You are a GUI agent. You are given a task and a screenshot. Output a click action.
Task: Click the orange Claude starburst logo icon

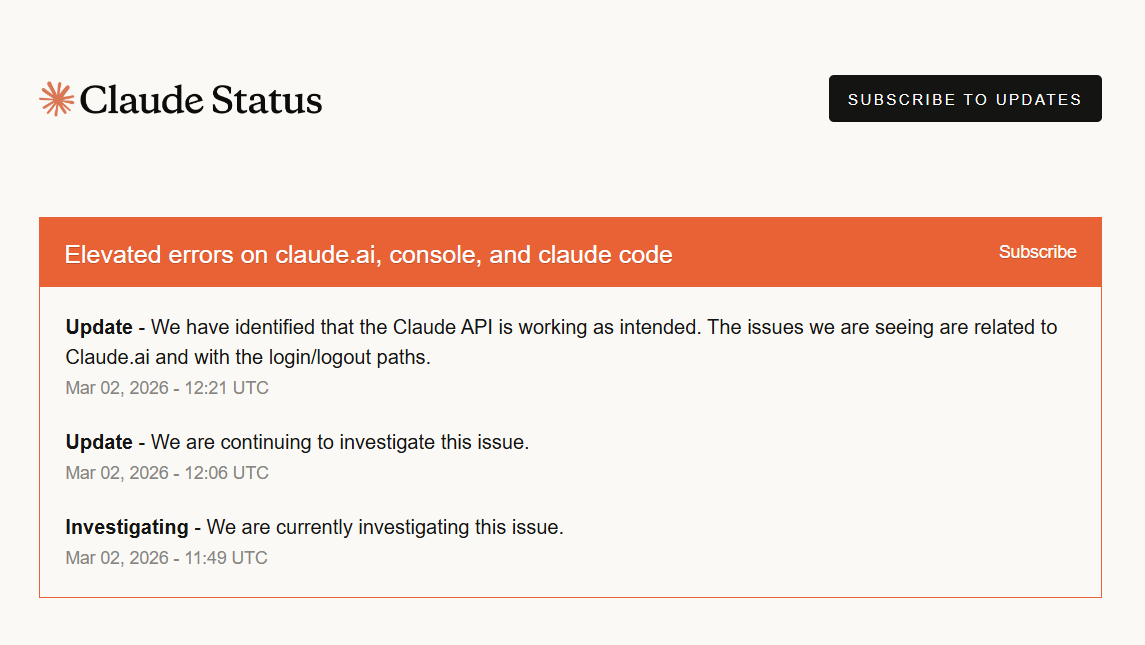coord(57,99)
